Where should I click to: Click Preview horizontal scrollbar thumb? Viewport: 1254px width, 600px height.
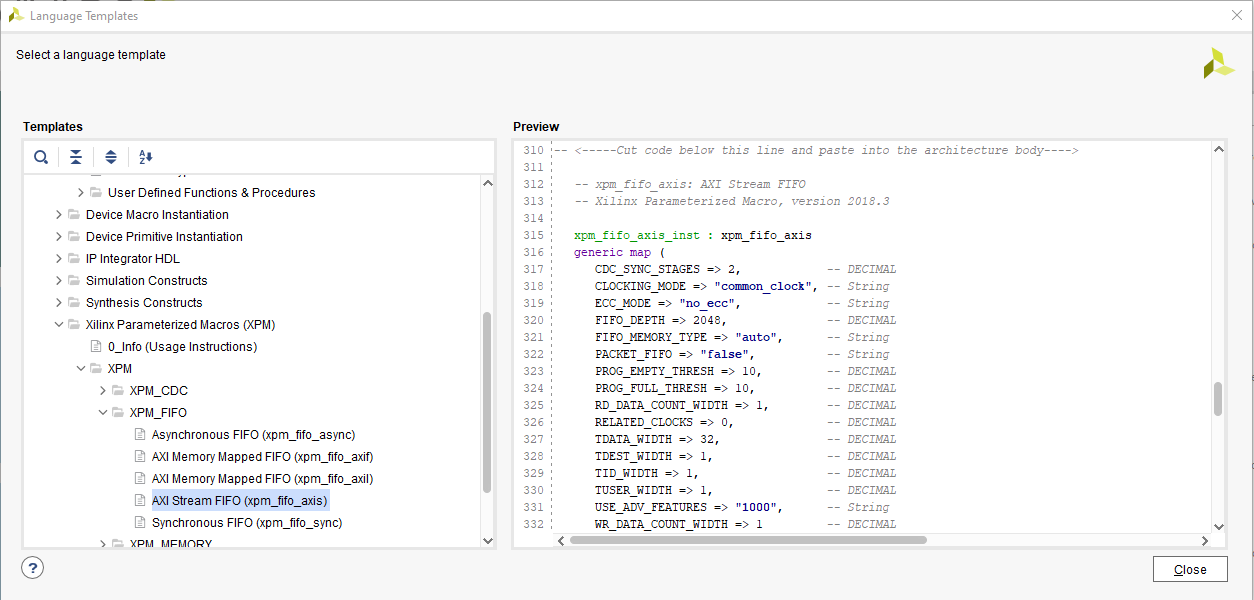(748, 540)
